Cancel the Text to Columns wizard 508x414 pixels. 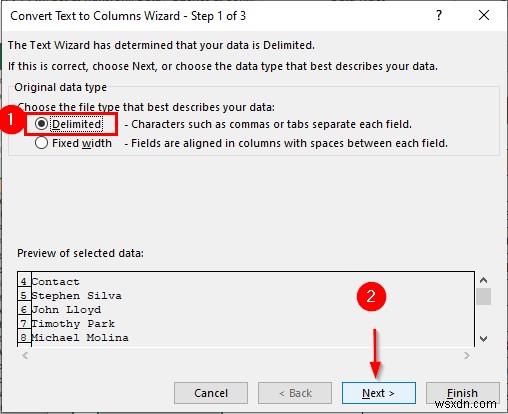point(211,393)
